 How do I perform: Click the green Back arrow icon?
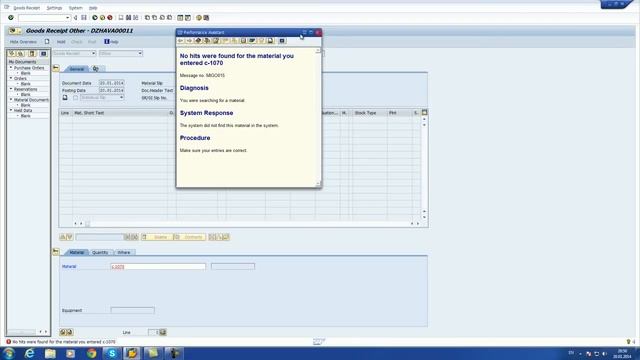coord(95,18)
